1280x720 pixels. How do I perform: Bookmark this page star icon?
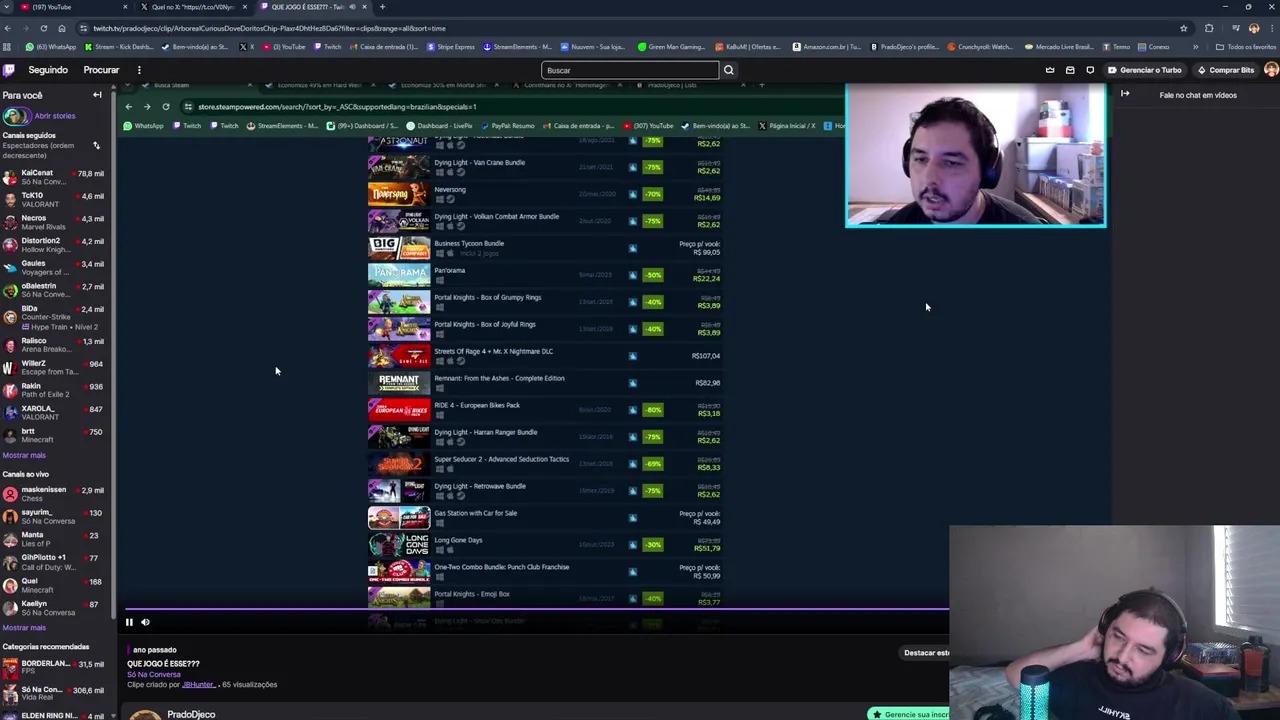(x=1183, y=28)
